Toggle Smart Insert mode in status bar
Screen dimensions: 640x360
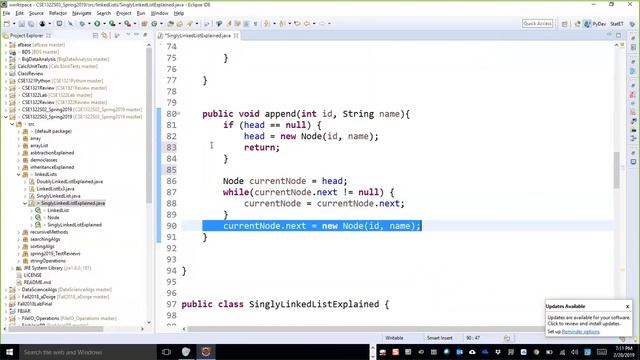[440, 338]
